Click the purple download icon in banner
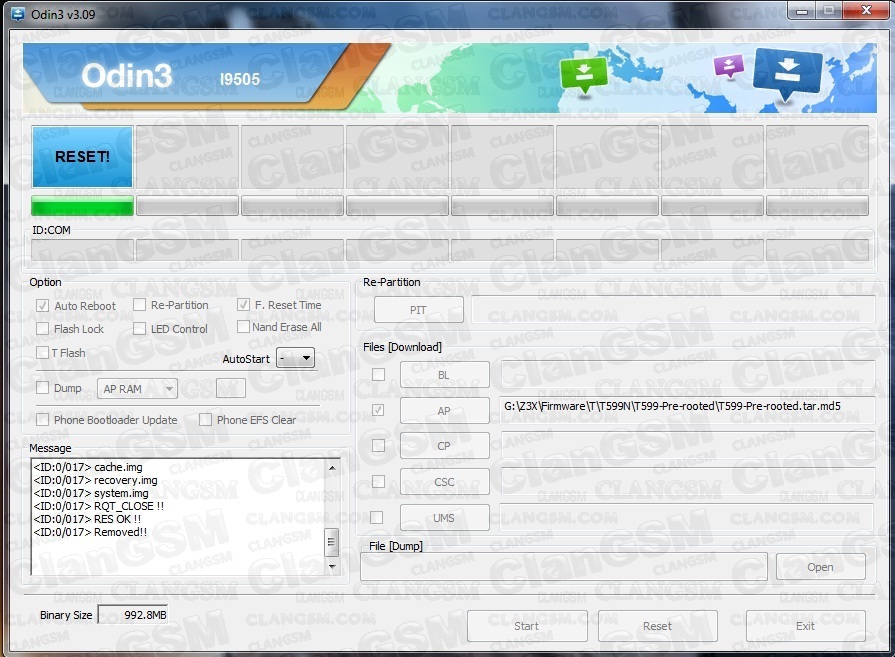The image size is (895, 657). tap(729, 66)
